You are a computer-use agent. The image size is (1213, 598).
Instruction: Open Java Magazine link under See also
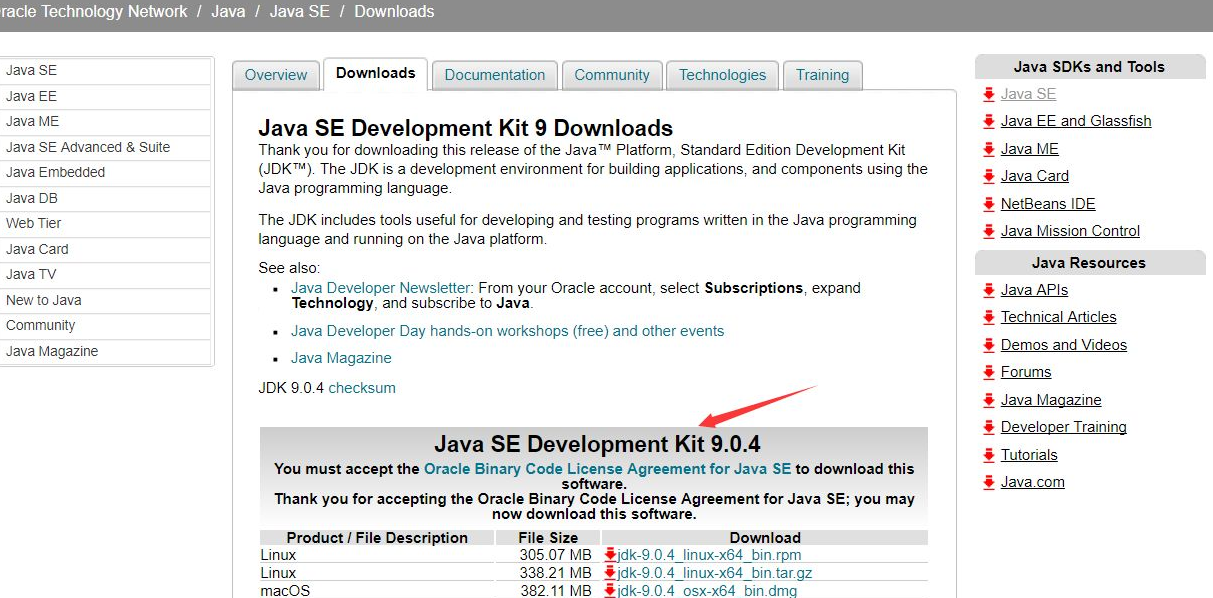click(x=341, y=358)
